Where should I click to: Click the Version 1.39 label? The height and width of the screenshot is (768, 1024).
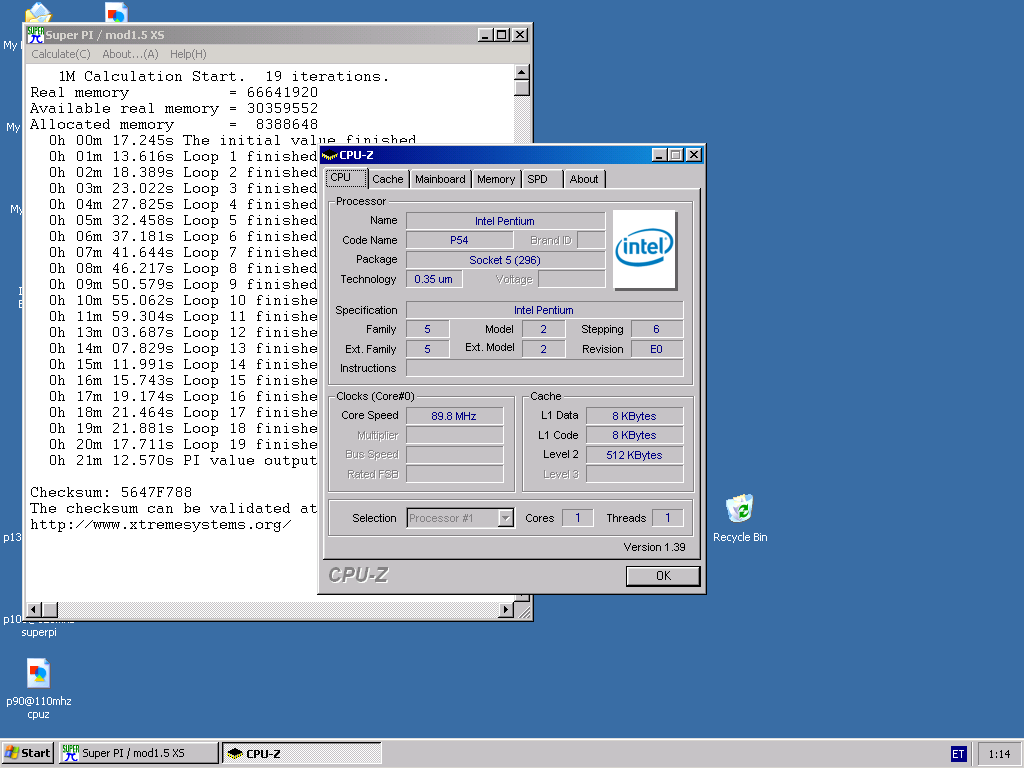pos(654,547)
